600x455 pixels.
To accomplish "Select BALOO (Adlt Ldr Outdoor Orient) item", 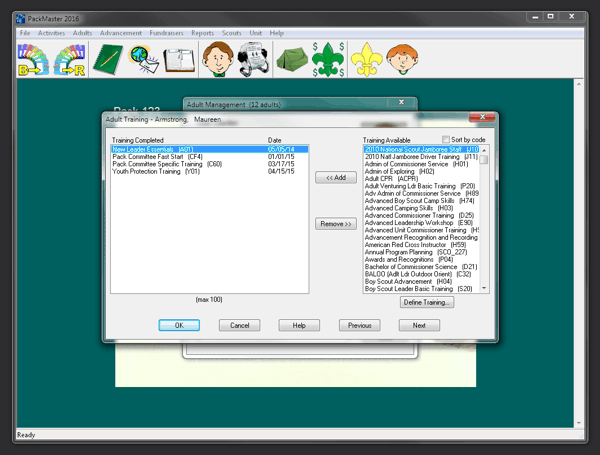I will (x=421, y=274).
